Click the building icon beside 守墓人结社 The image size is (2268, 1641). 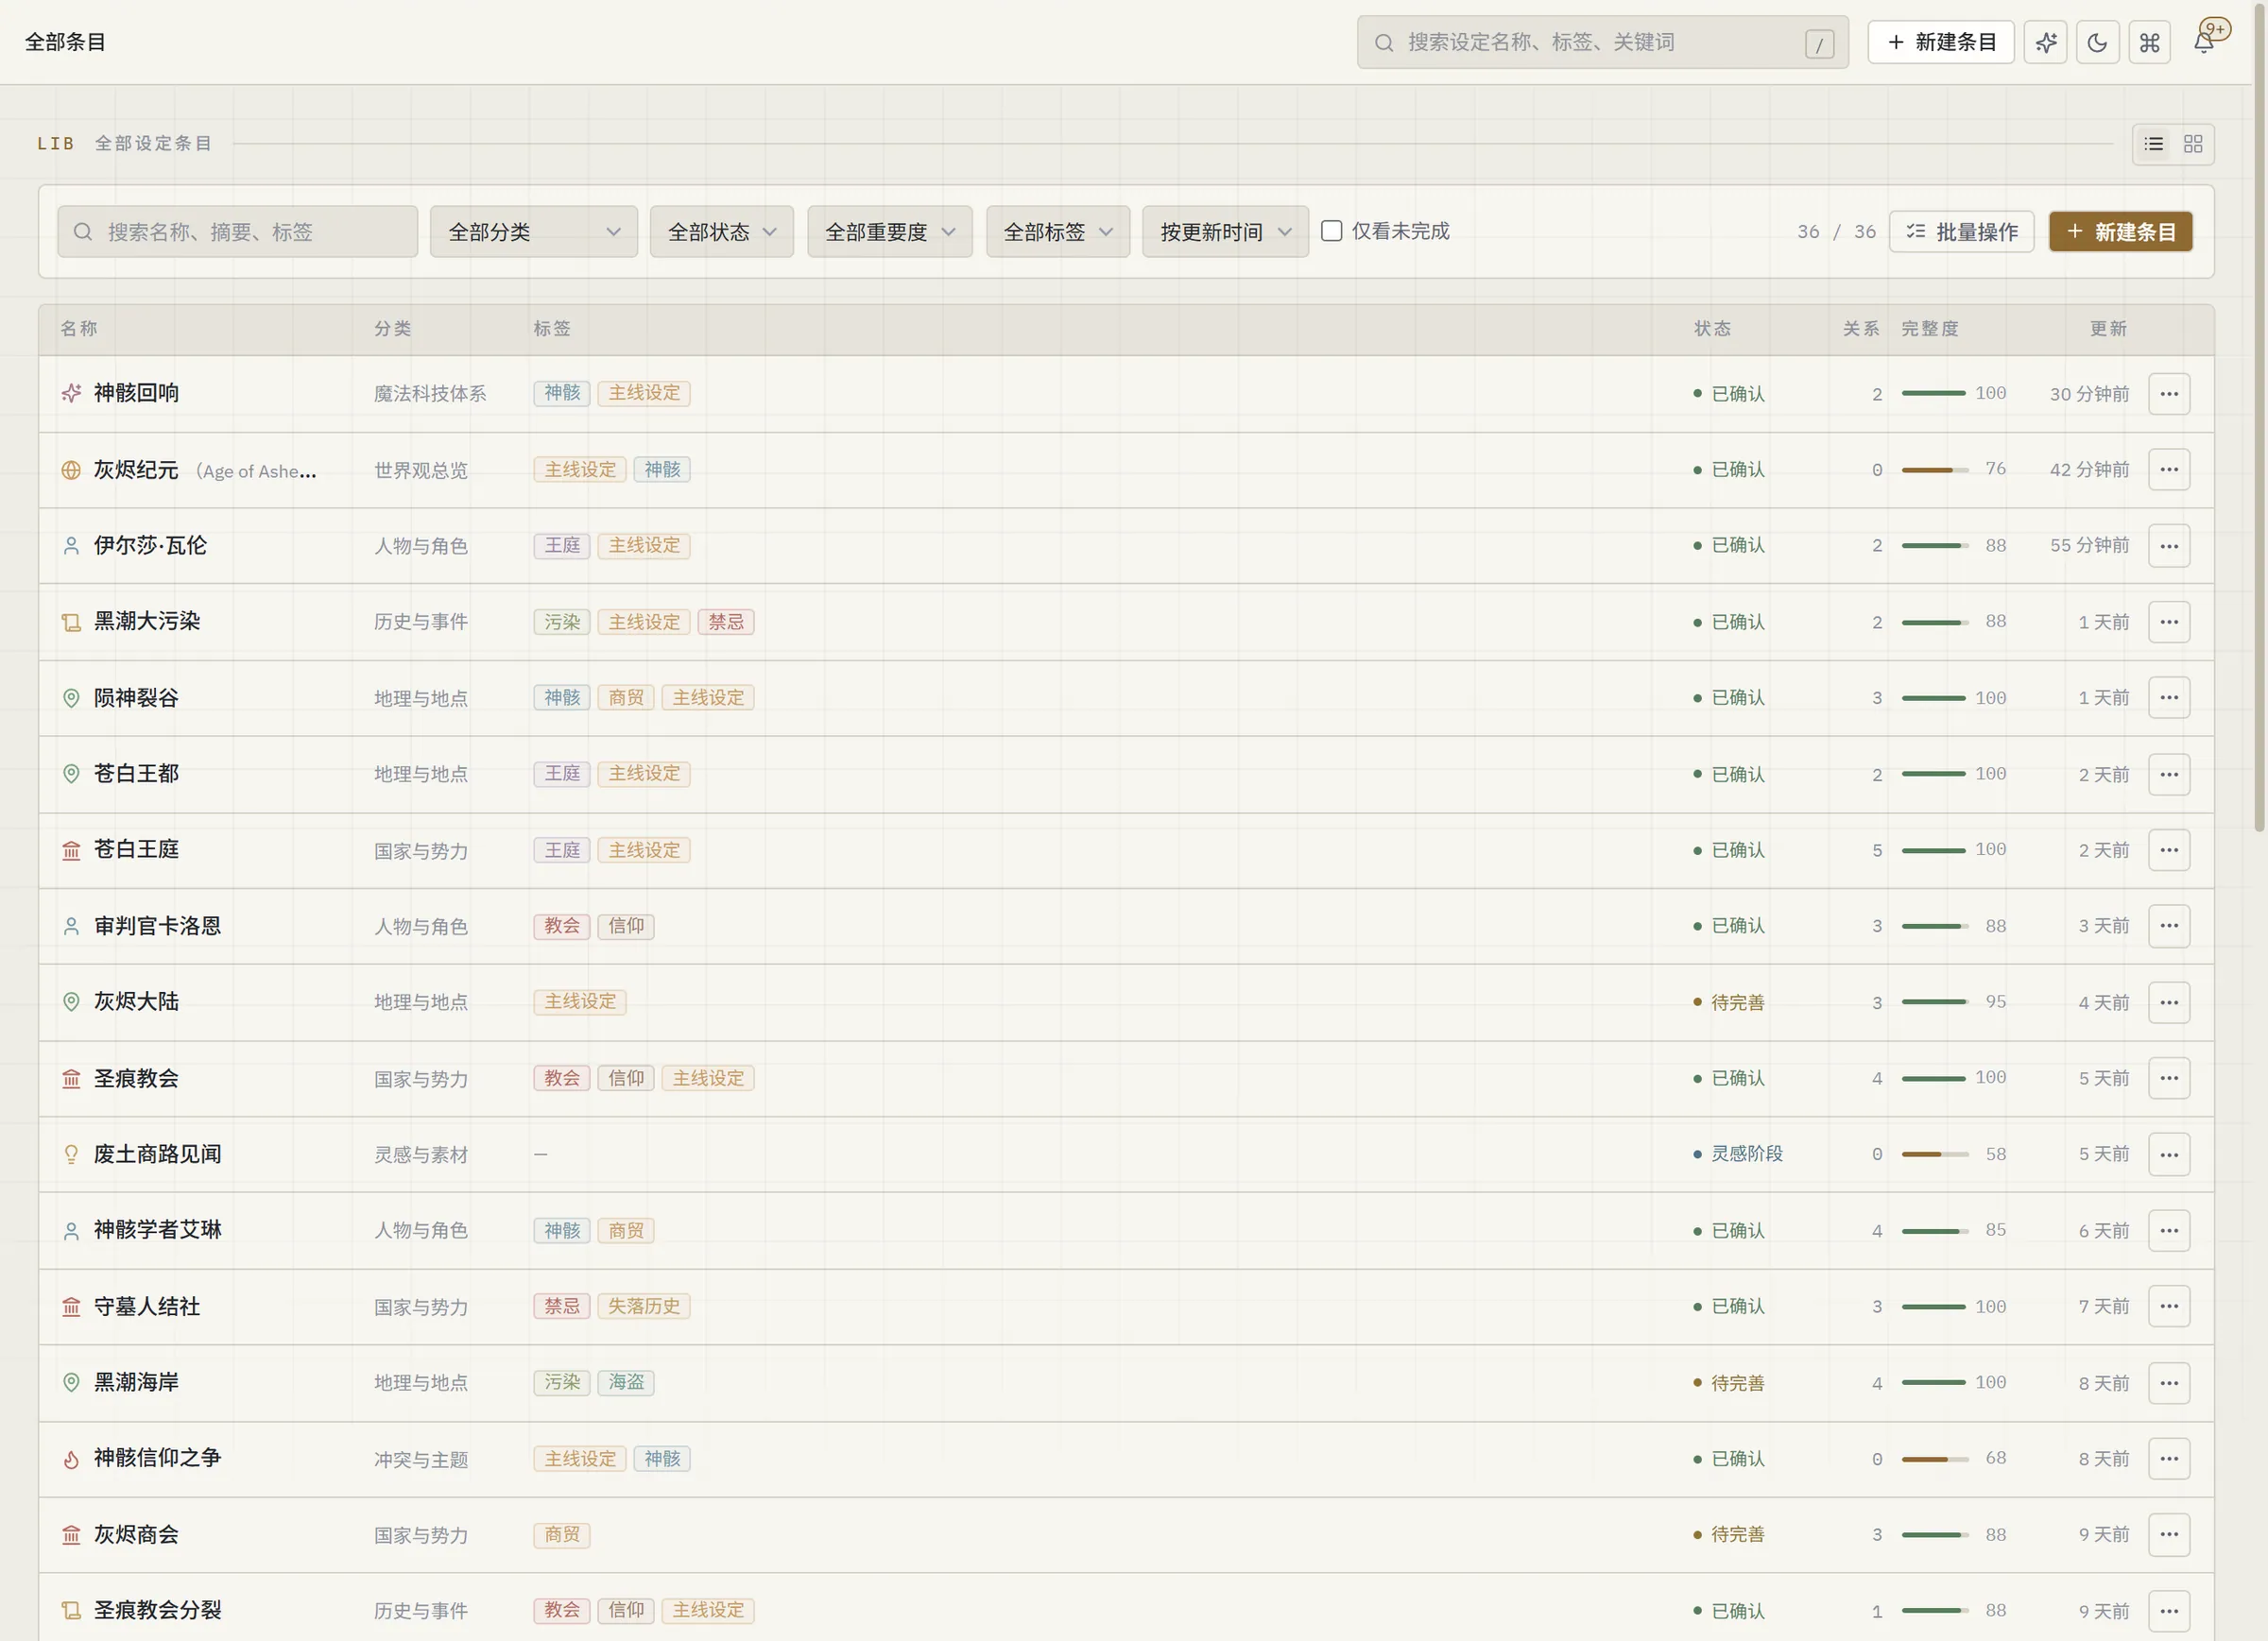coord(71,1307)
